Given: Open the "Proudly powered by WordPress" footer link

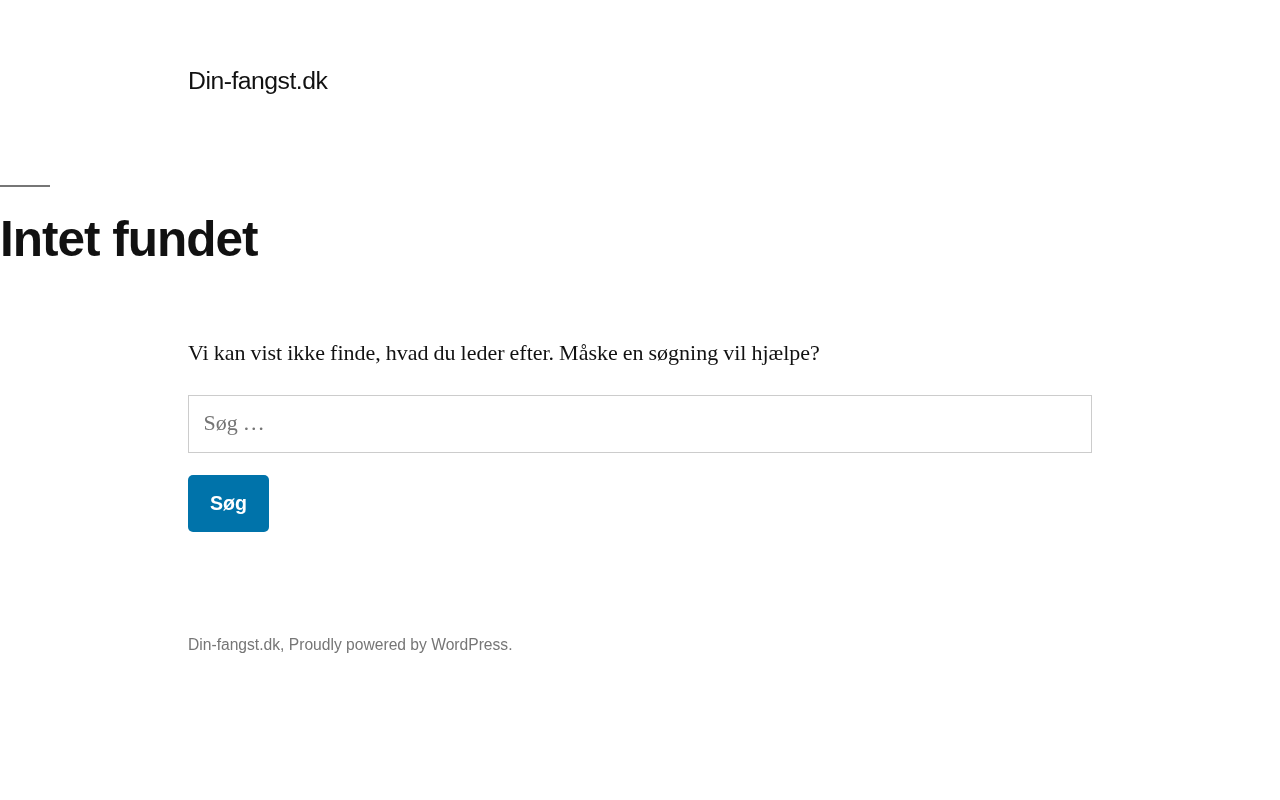Looking at the screenshot, I should click(399, 645).
